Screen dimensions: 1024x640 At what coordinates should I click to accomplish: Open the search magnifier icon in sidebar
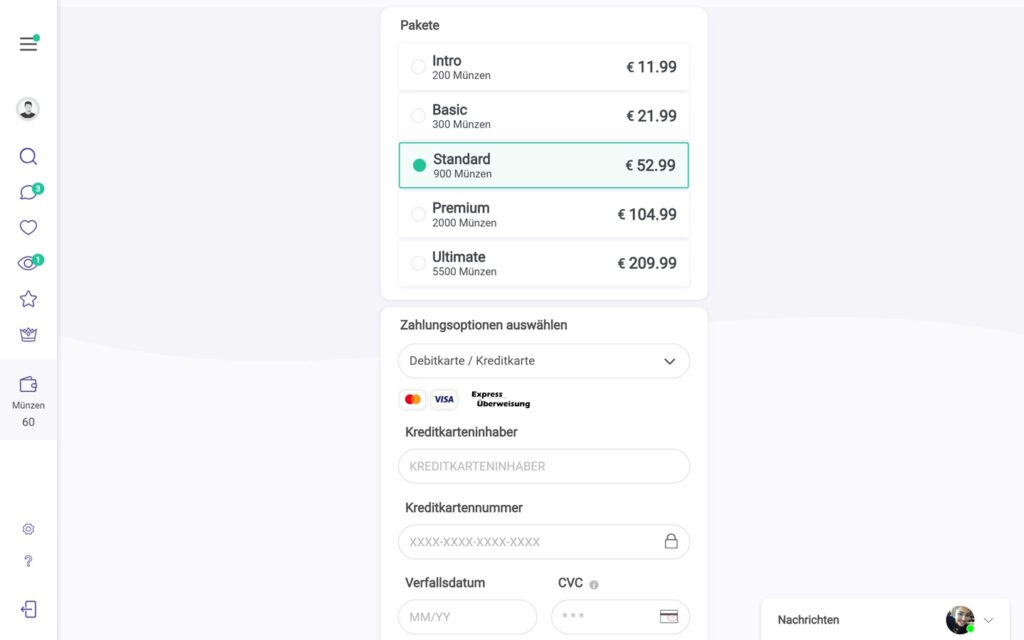click(28, 157)
